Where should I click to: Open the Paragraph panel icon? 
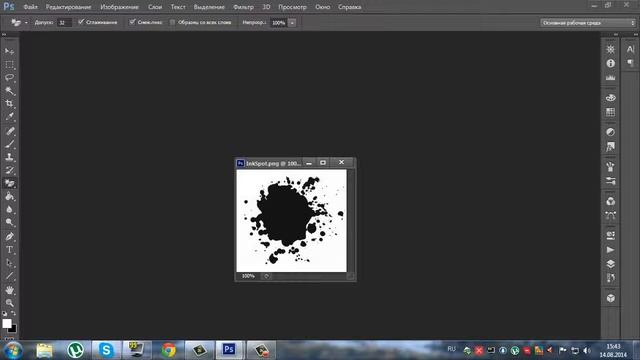630,63
